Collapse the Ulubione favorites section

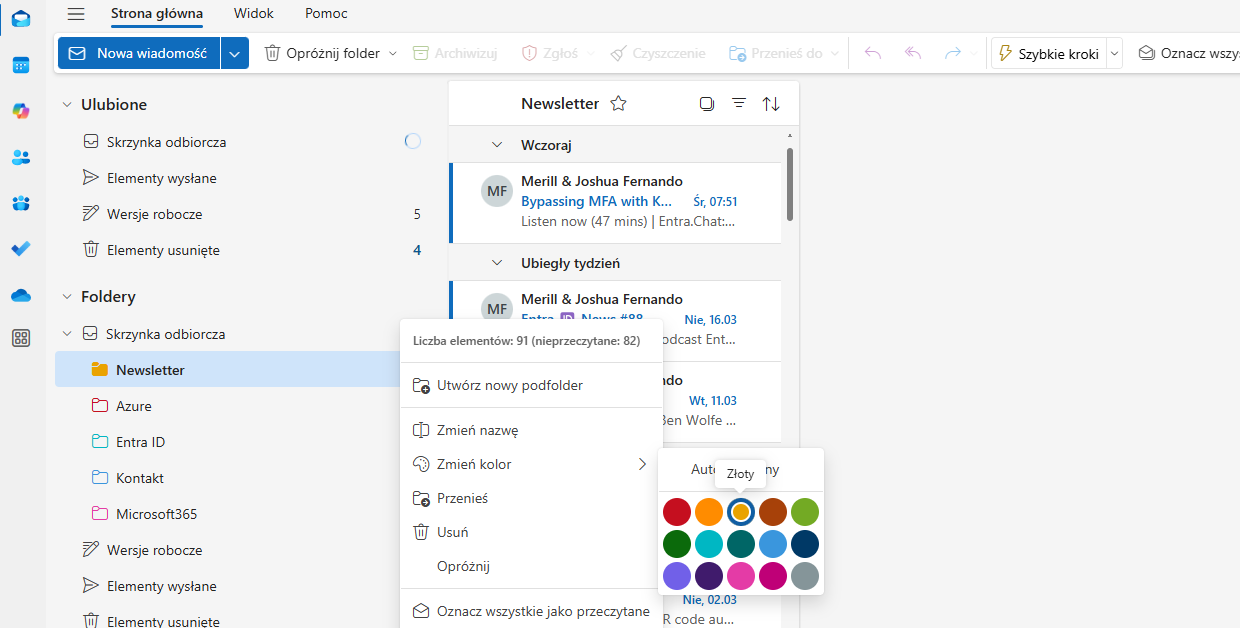point(67,104)
